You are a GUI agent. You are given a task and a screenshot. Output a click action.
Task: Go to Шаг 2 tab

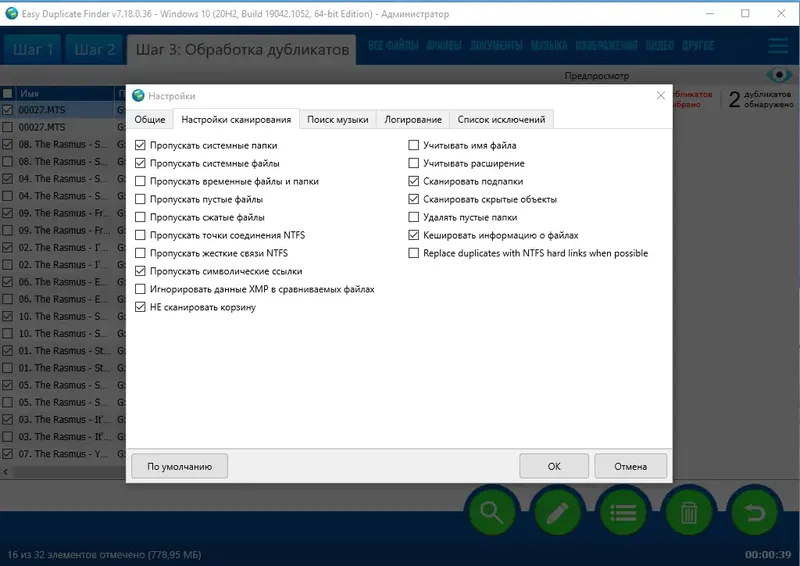tap(94, 50)
